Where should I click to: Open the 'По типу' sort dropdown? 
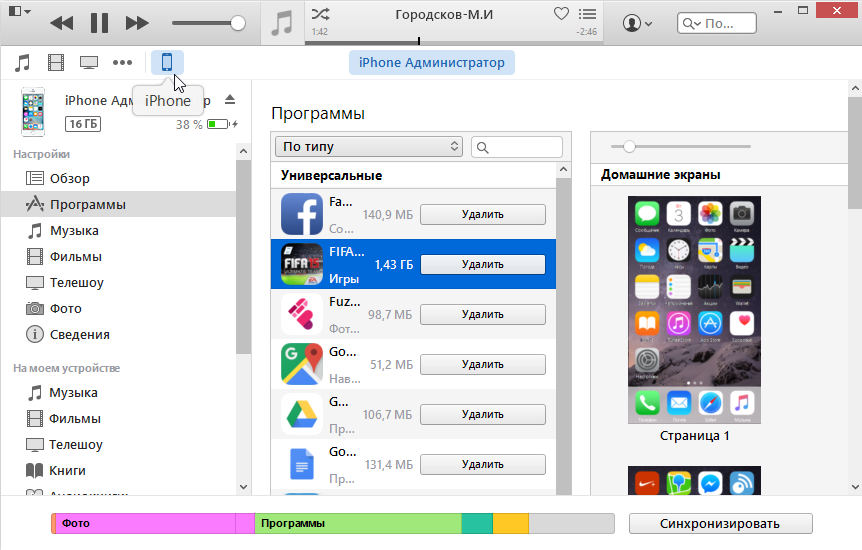coord(369,147)
